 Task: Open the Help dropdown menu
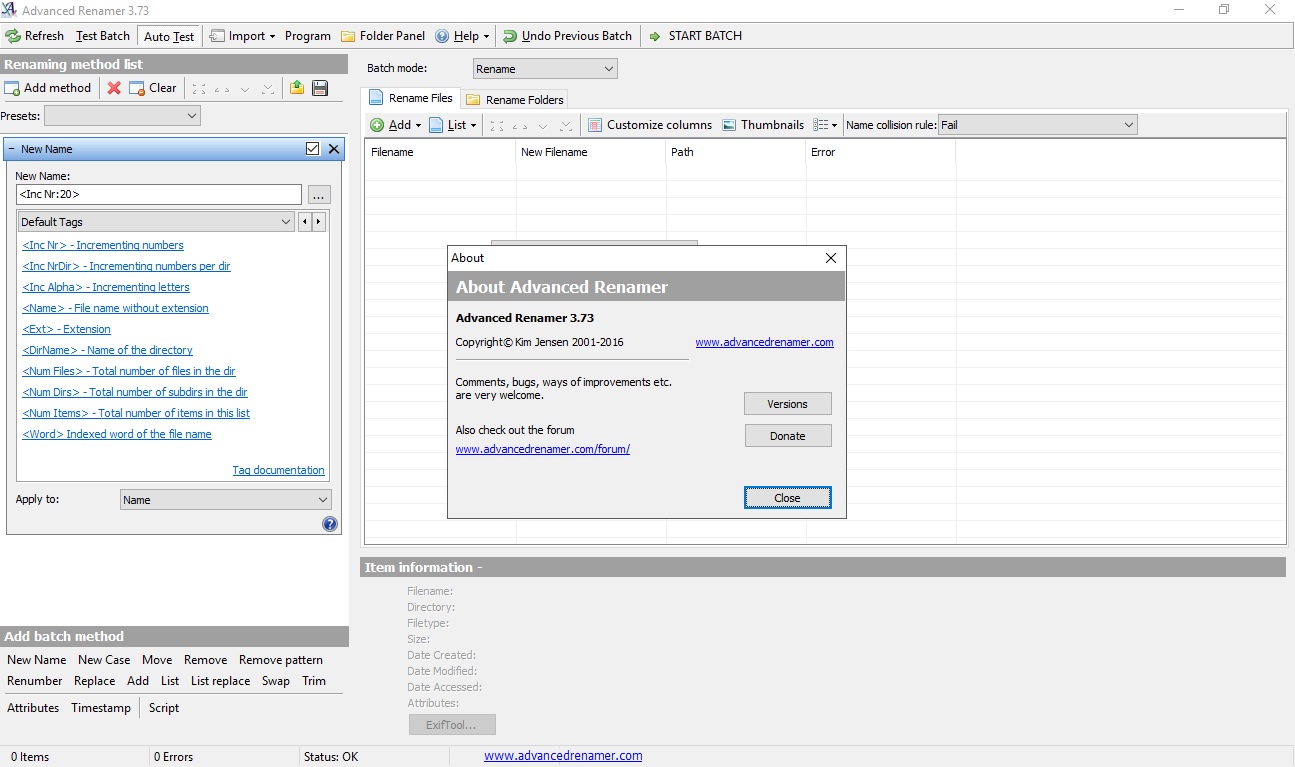point(462,36)
